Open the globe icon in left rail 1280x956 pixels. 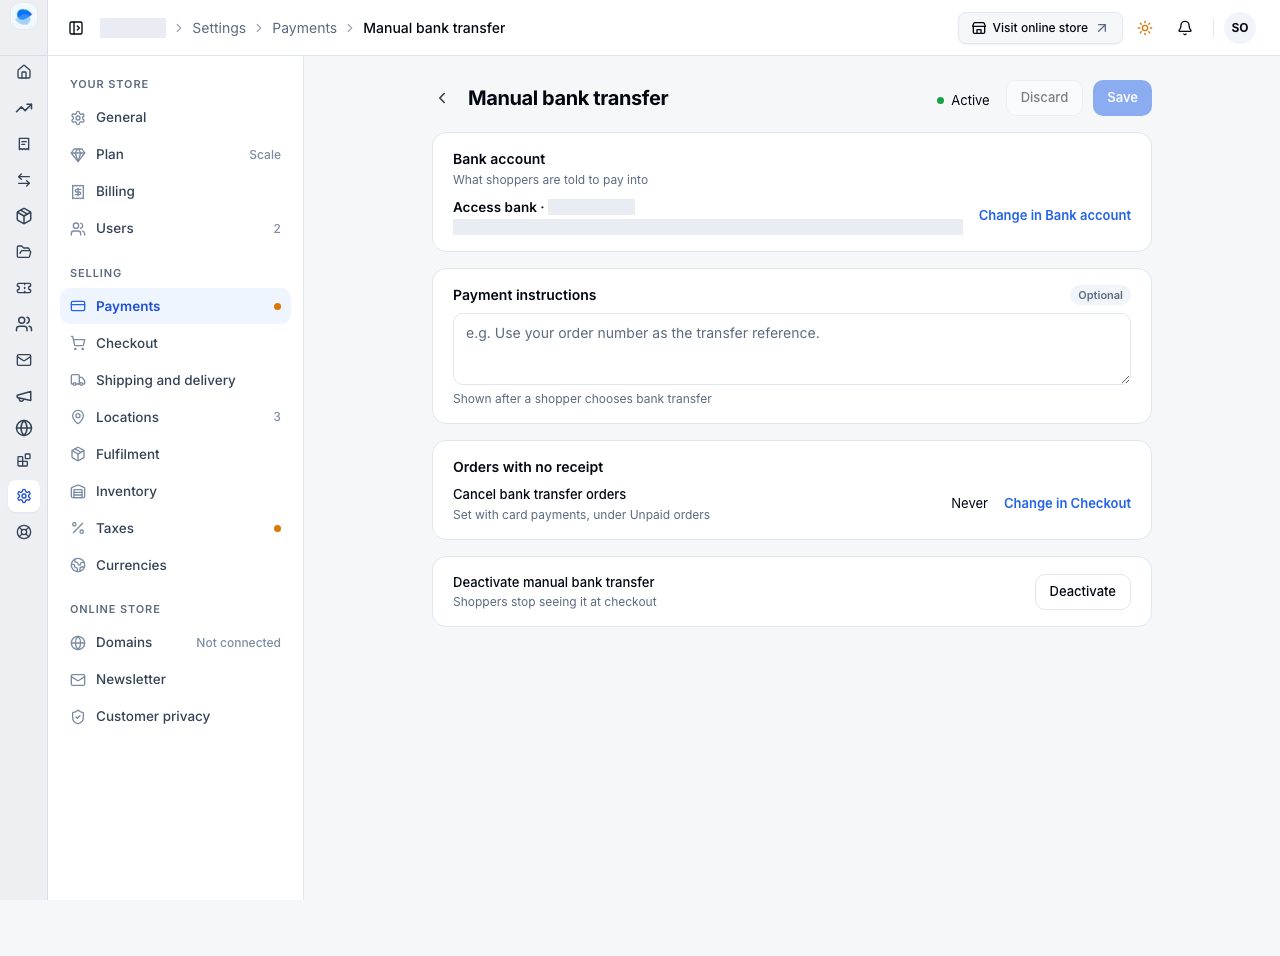point(24,428)
